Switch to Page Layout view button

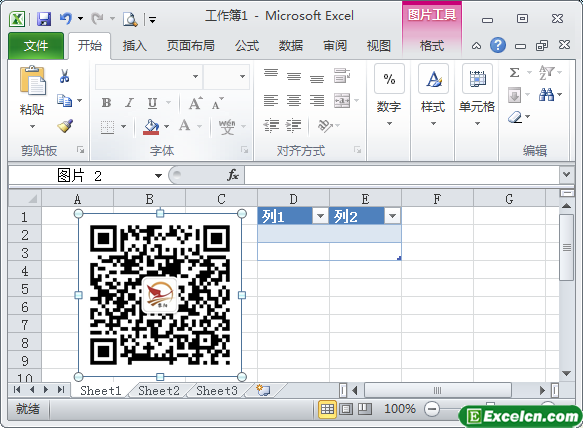coord(346,409)
